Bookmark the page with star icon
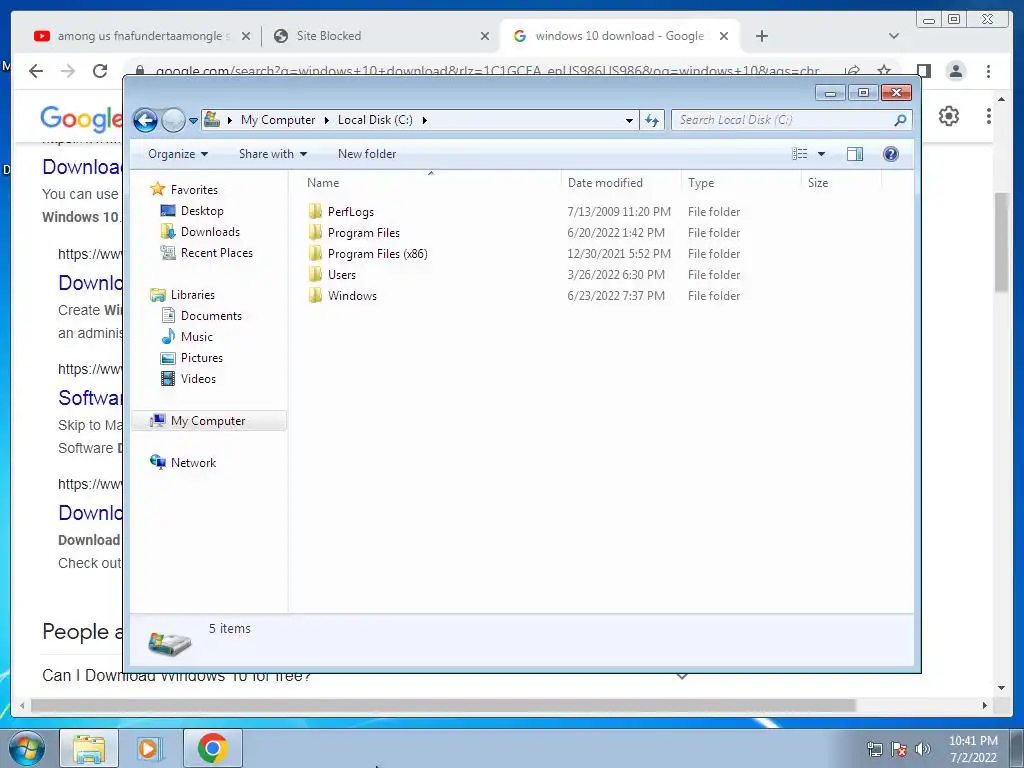Viewport: 1024px width, 768px height. coord(884,71)
